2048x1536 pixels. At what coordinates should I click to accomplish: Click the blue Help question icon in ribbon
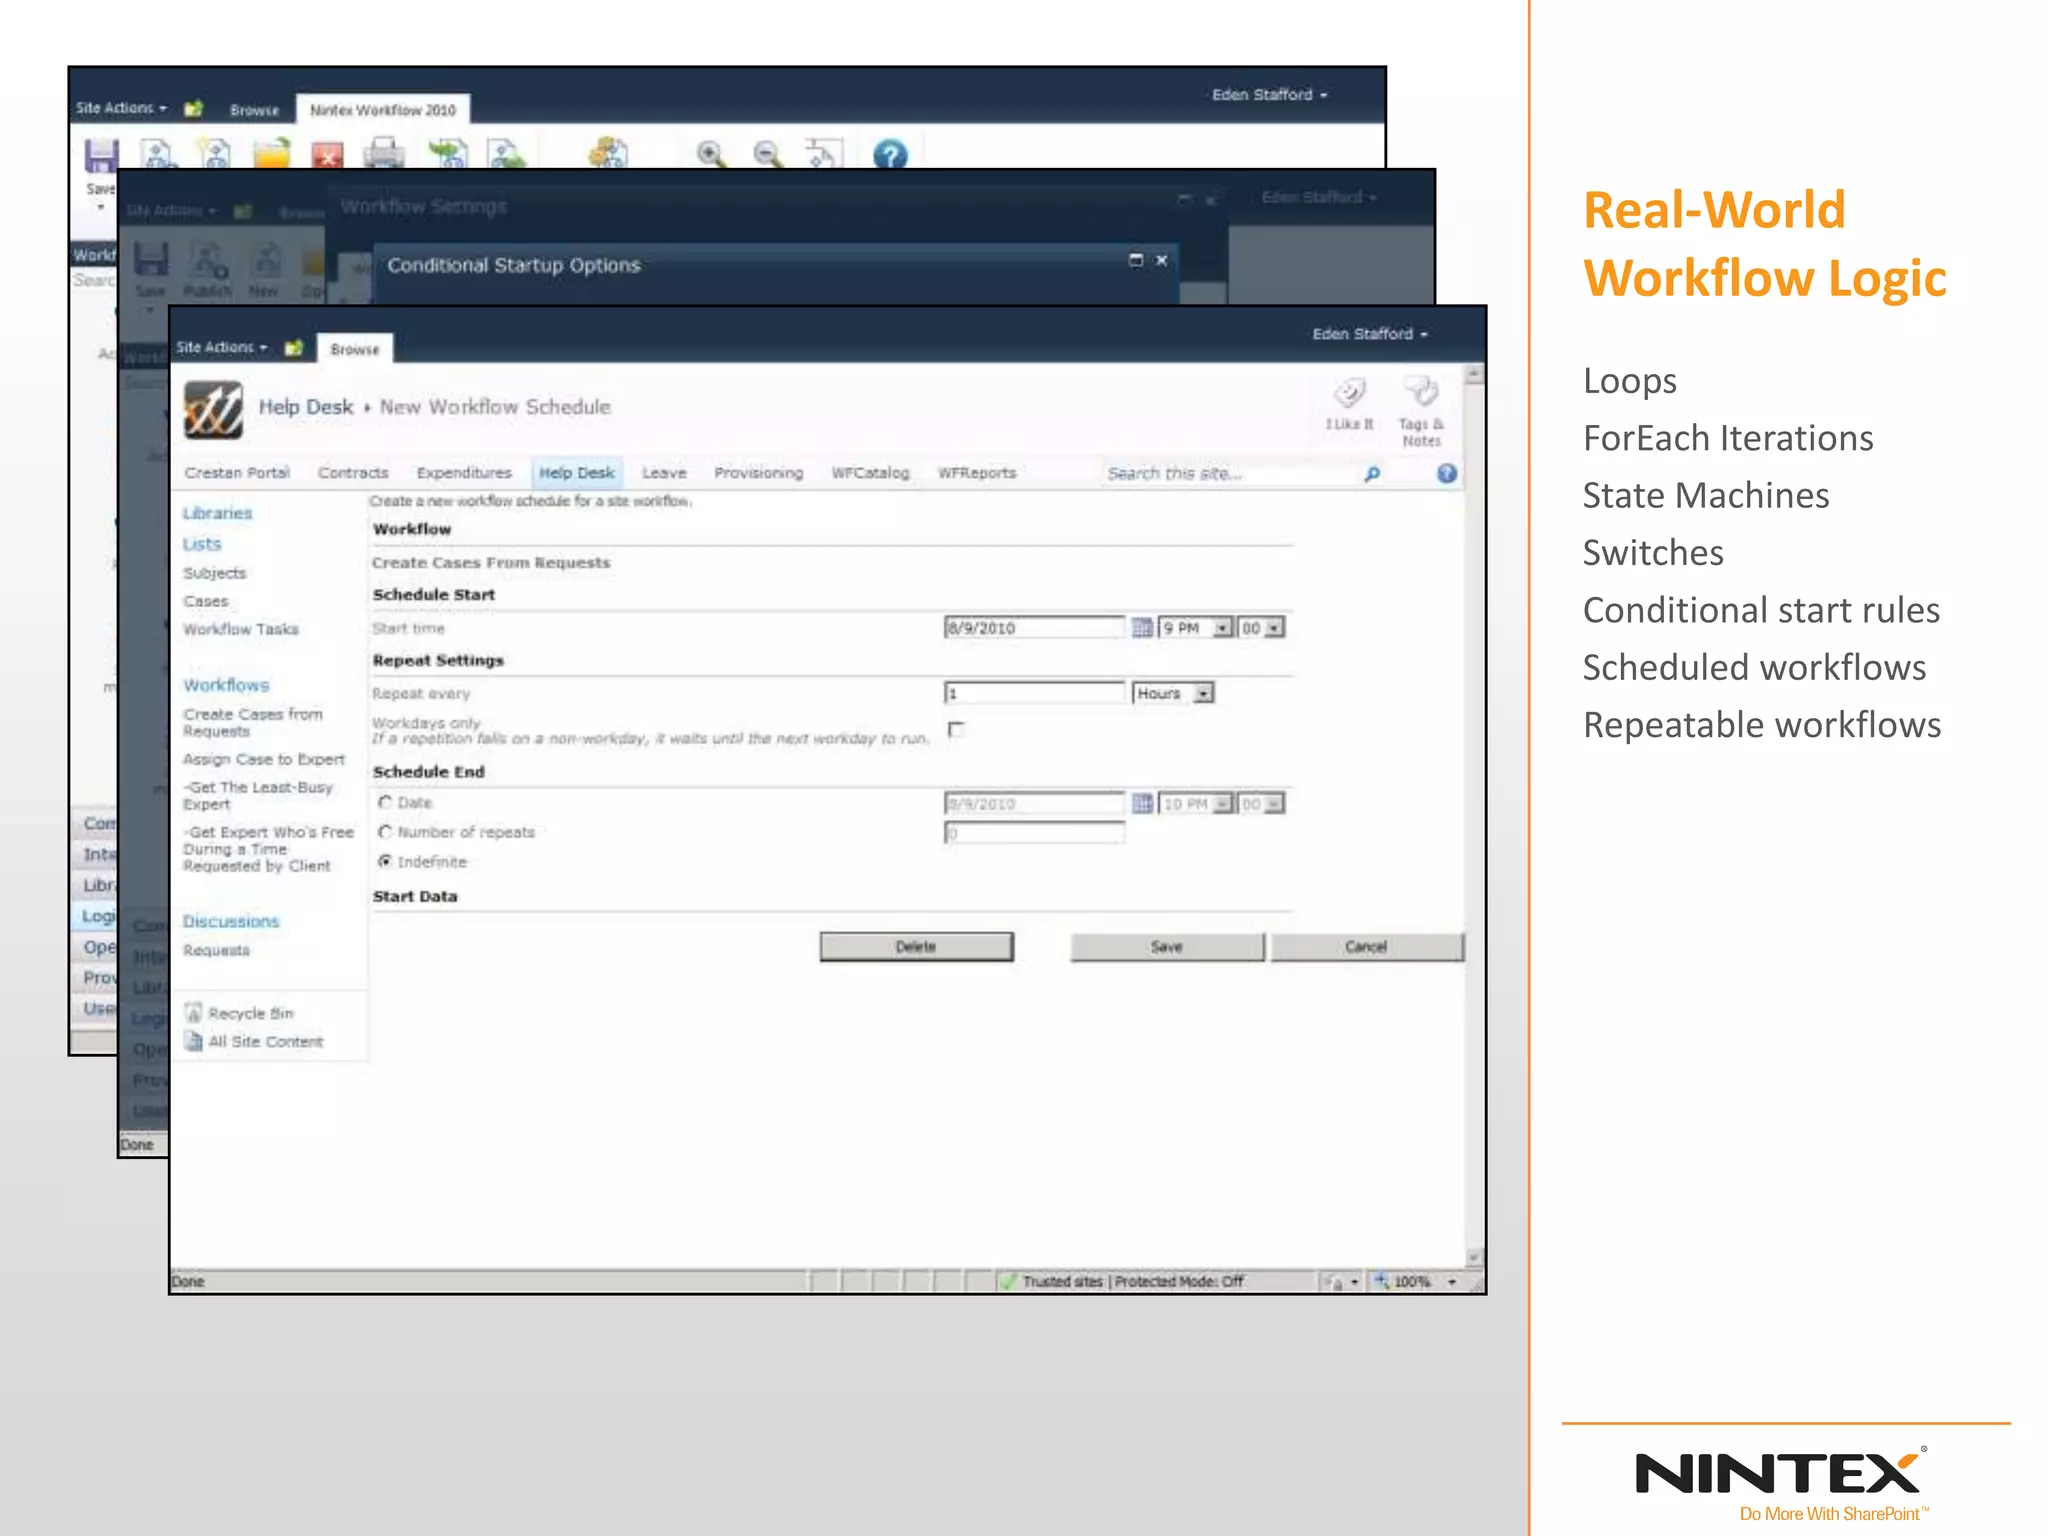[890, 154]
